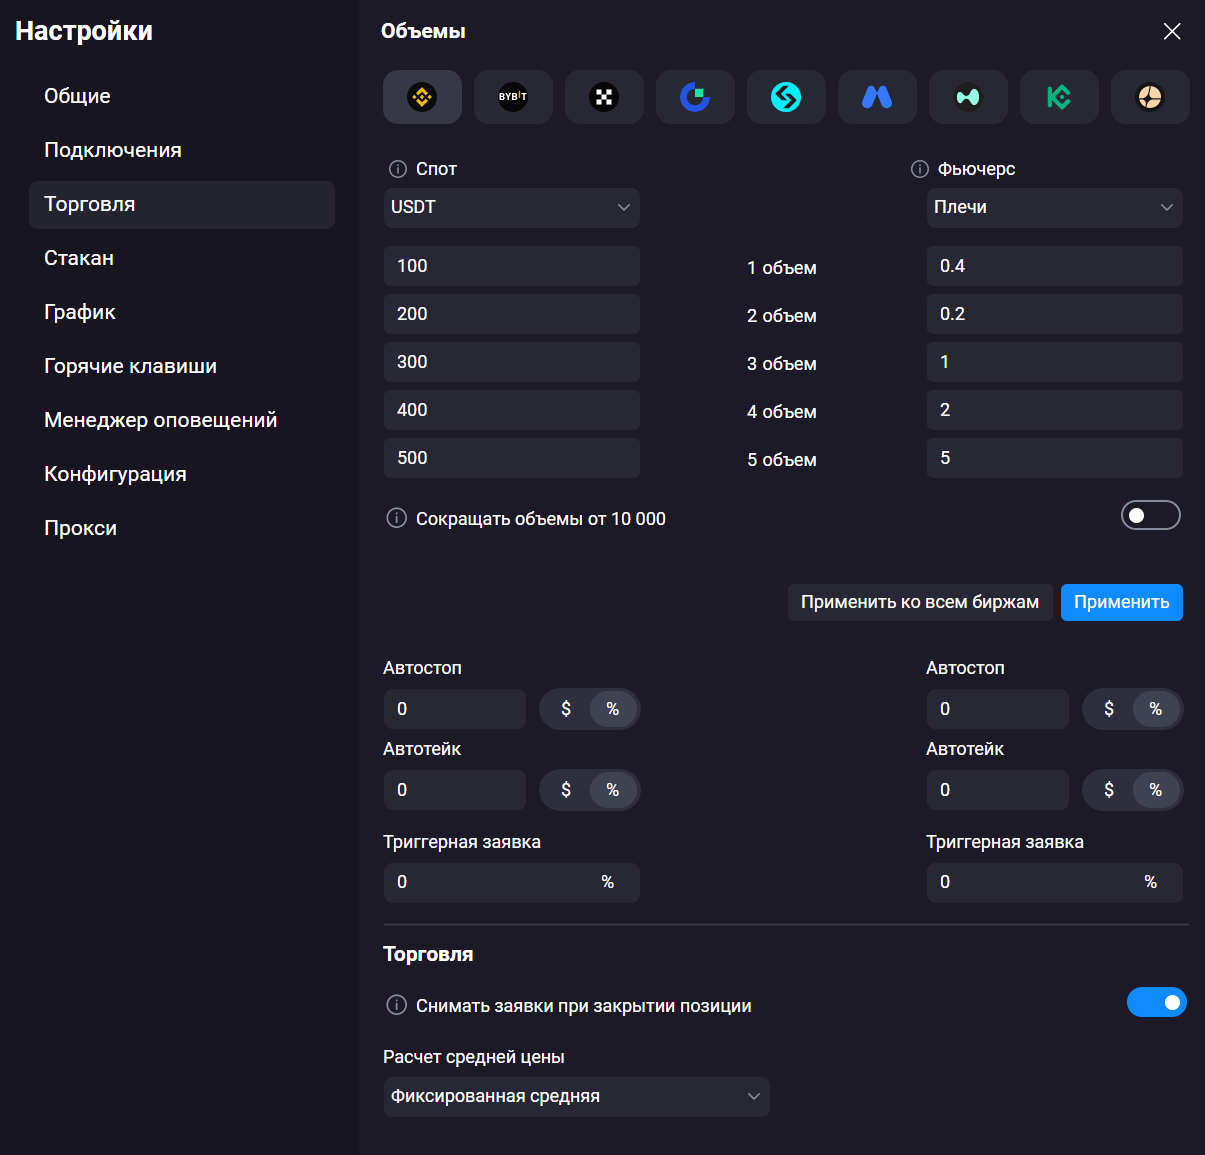Expand Фиксированная средняя price calculation dropdown

pyautogui.click(x=576, y=1096)
